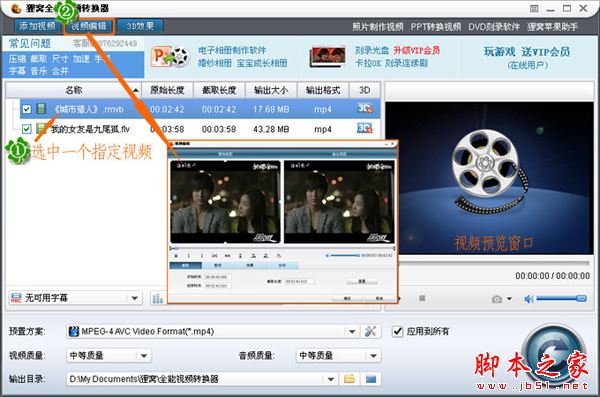Open the 刻录光盘 link
The width and height of the screenshot is (600, 397).
(372, 50)
